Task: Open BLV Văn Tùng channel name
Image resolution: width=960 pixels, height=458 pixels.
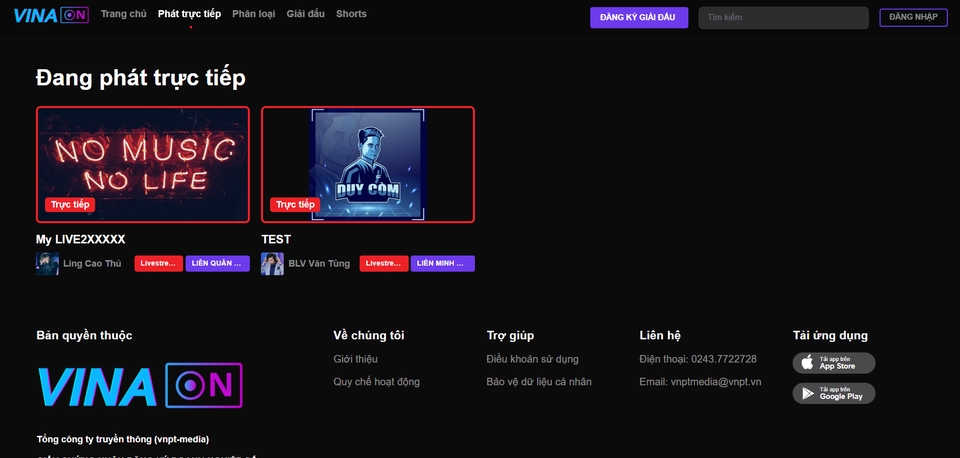Action: [x=319, y=264]
